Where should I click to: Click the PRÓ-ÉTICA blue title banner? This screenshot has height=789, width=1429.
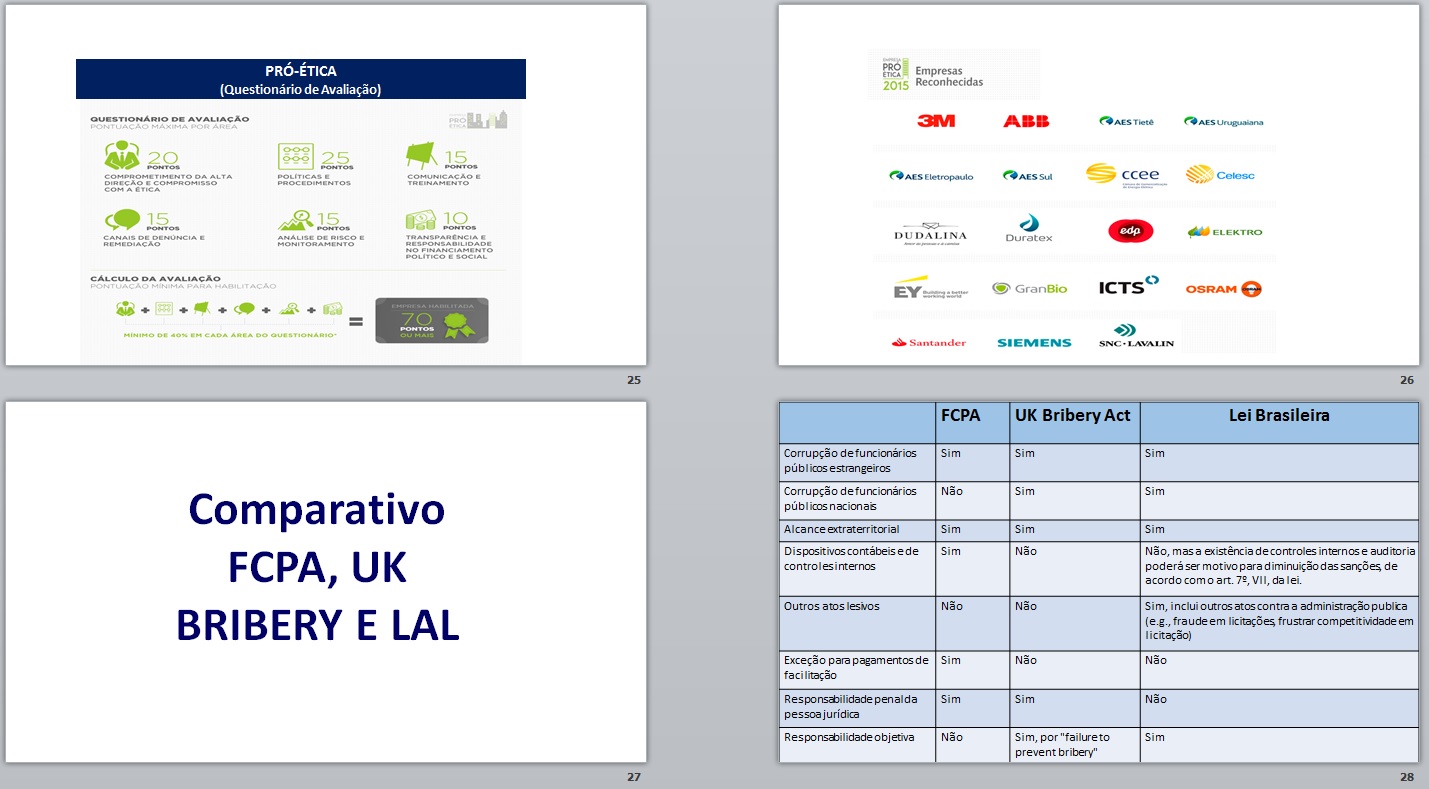click(301, 79)
